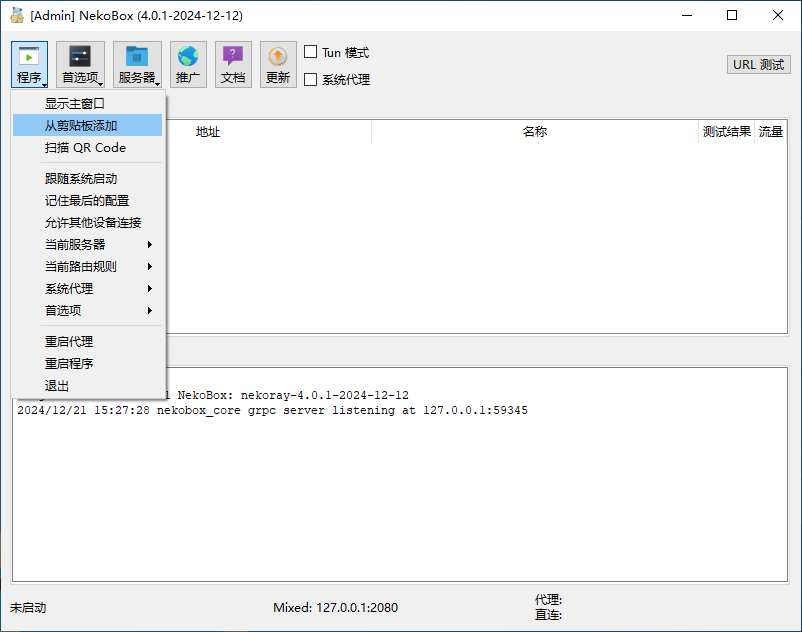Open the 首选项 (Preferences) toolbar button
Viewport: 802px width, 632px height.
(x=80, y=64)
